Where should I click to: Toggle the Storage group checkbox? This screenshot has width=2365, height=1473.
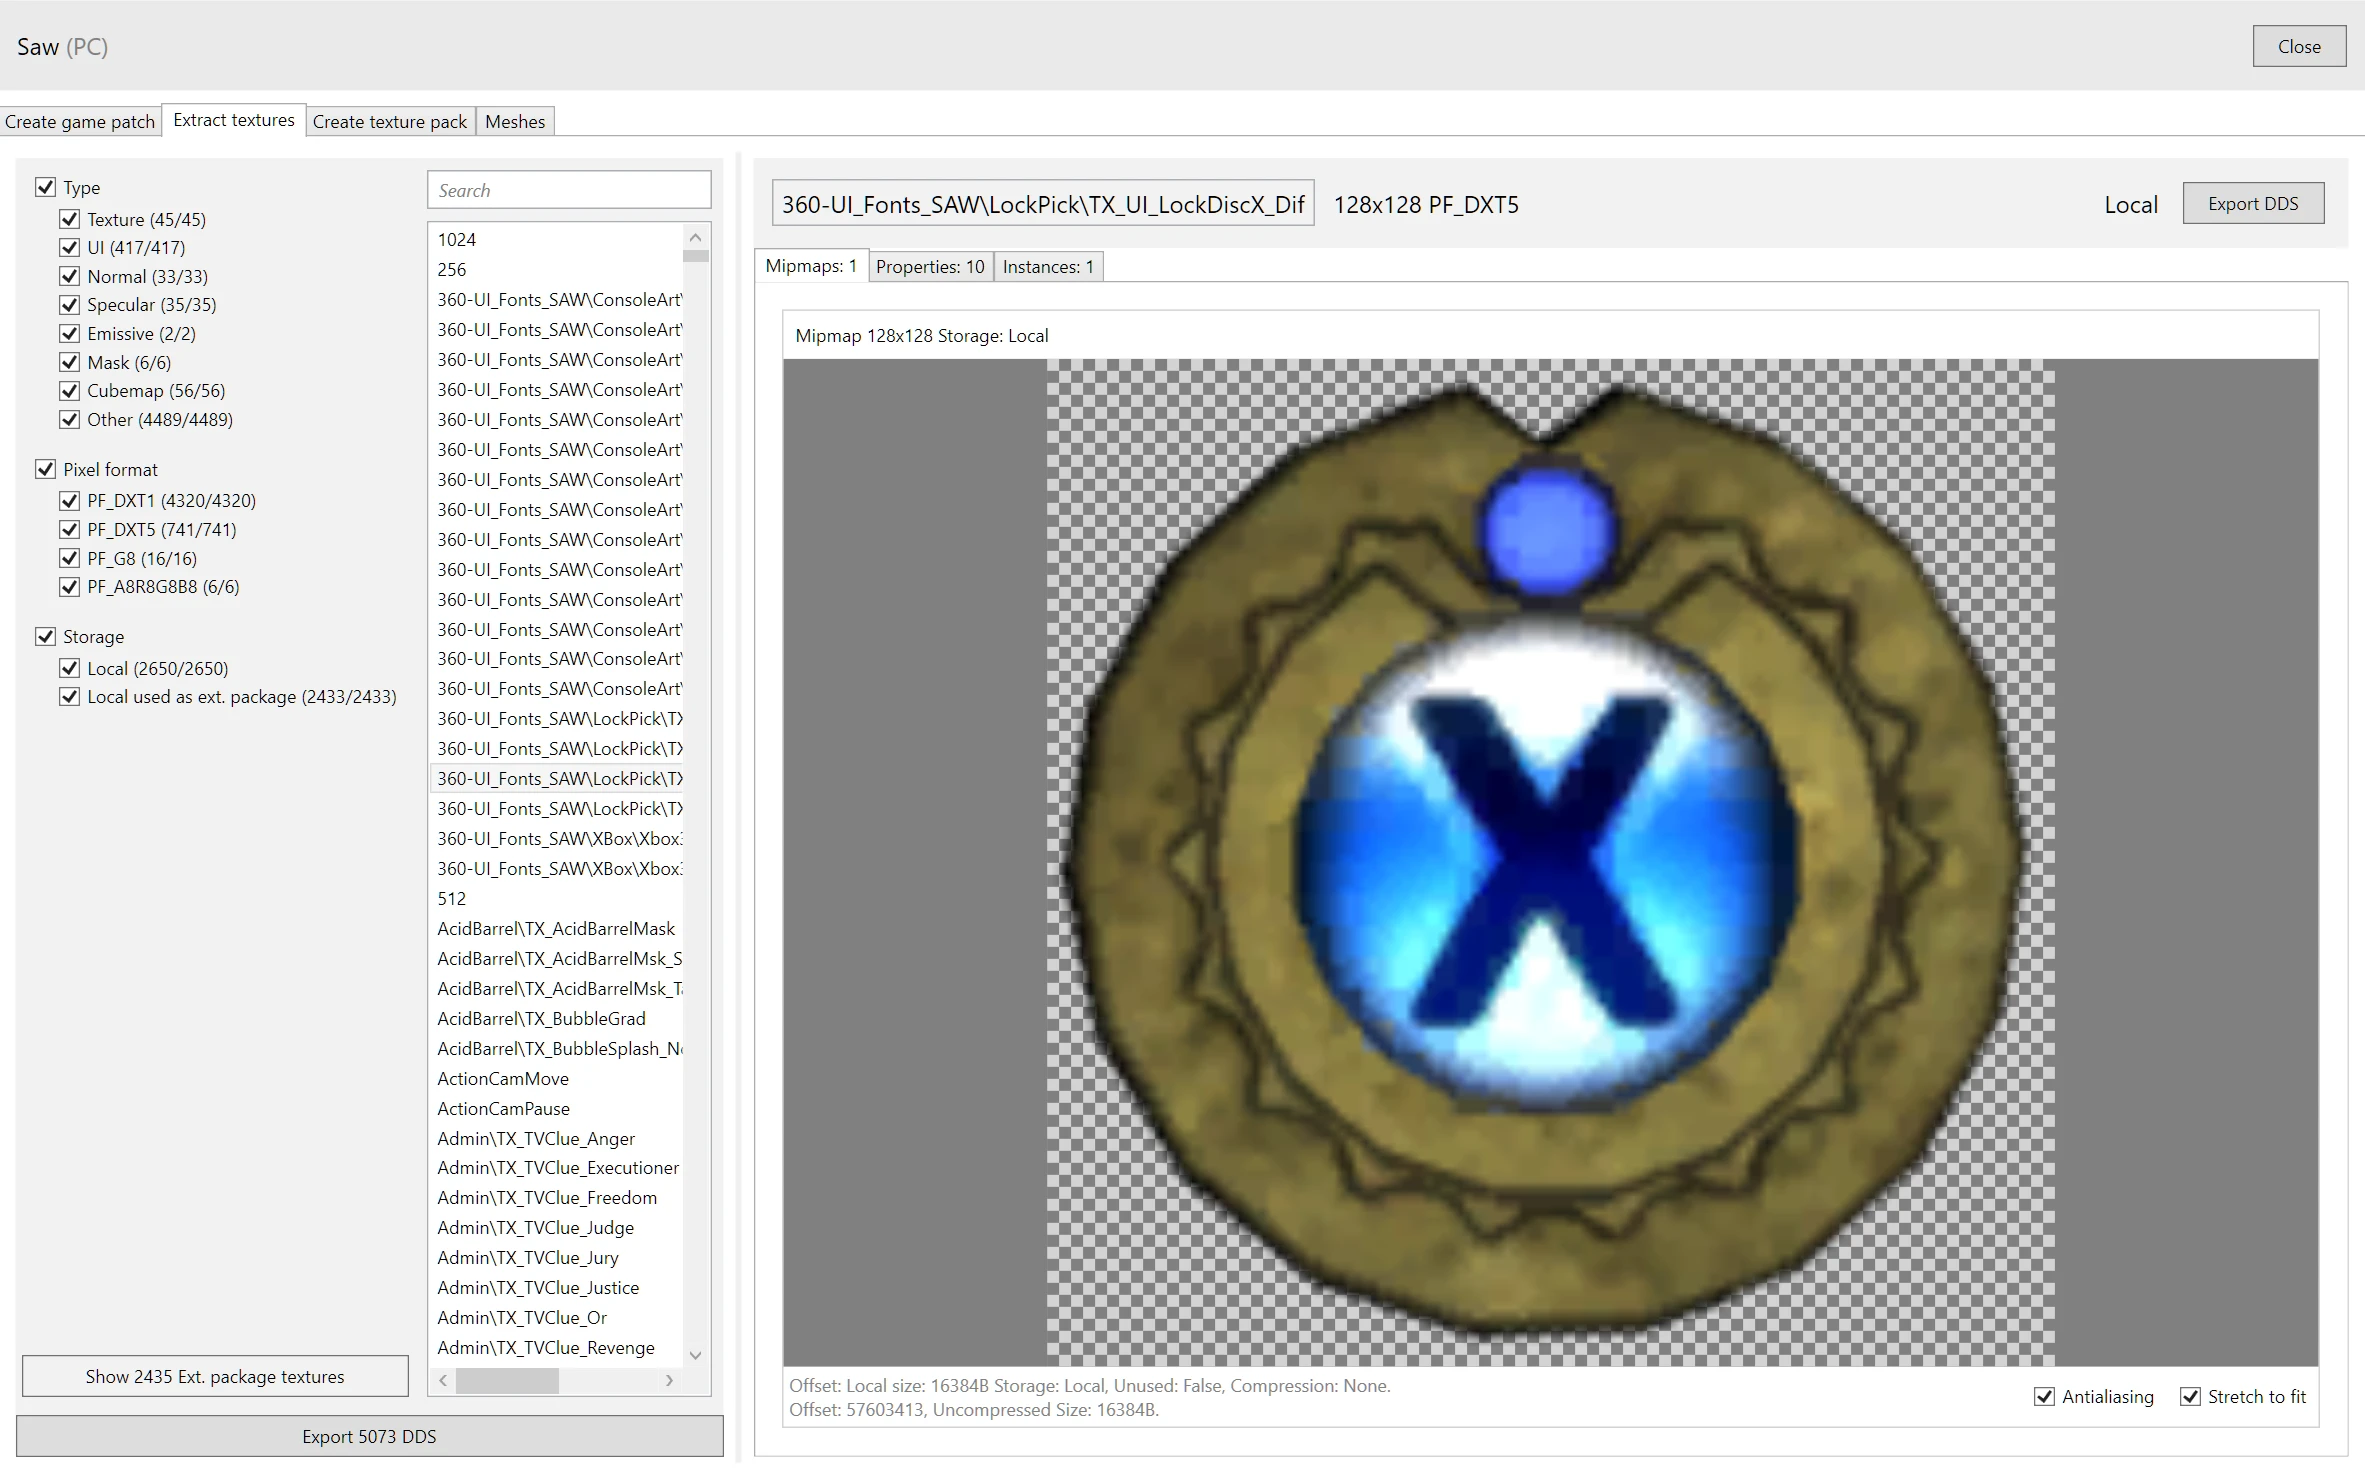click(45, 637)
